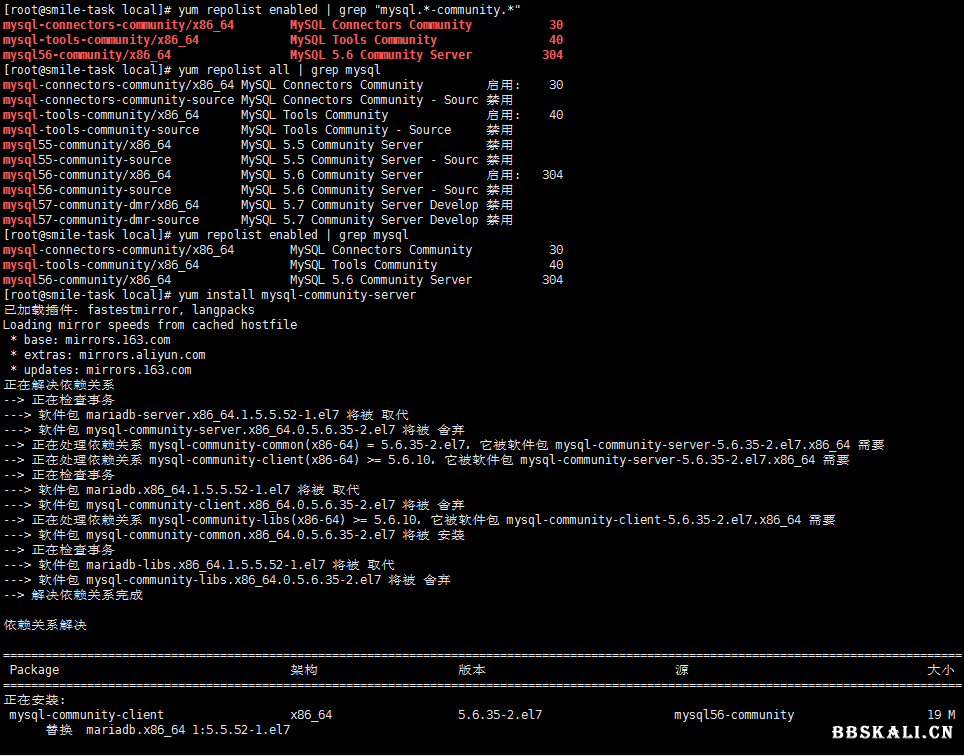Click the 19 M size value
This screenshot has width=964, height=756.
point(941,715)
